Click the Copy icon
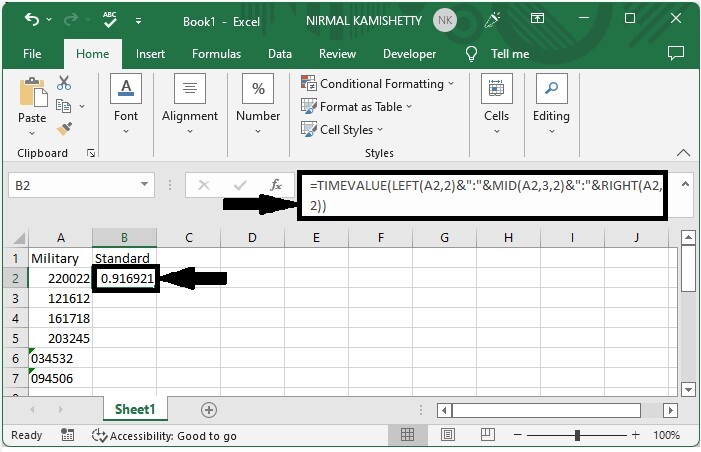 63,106
